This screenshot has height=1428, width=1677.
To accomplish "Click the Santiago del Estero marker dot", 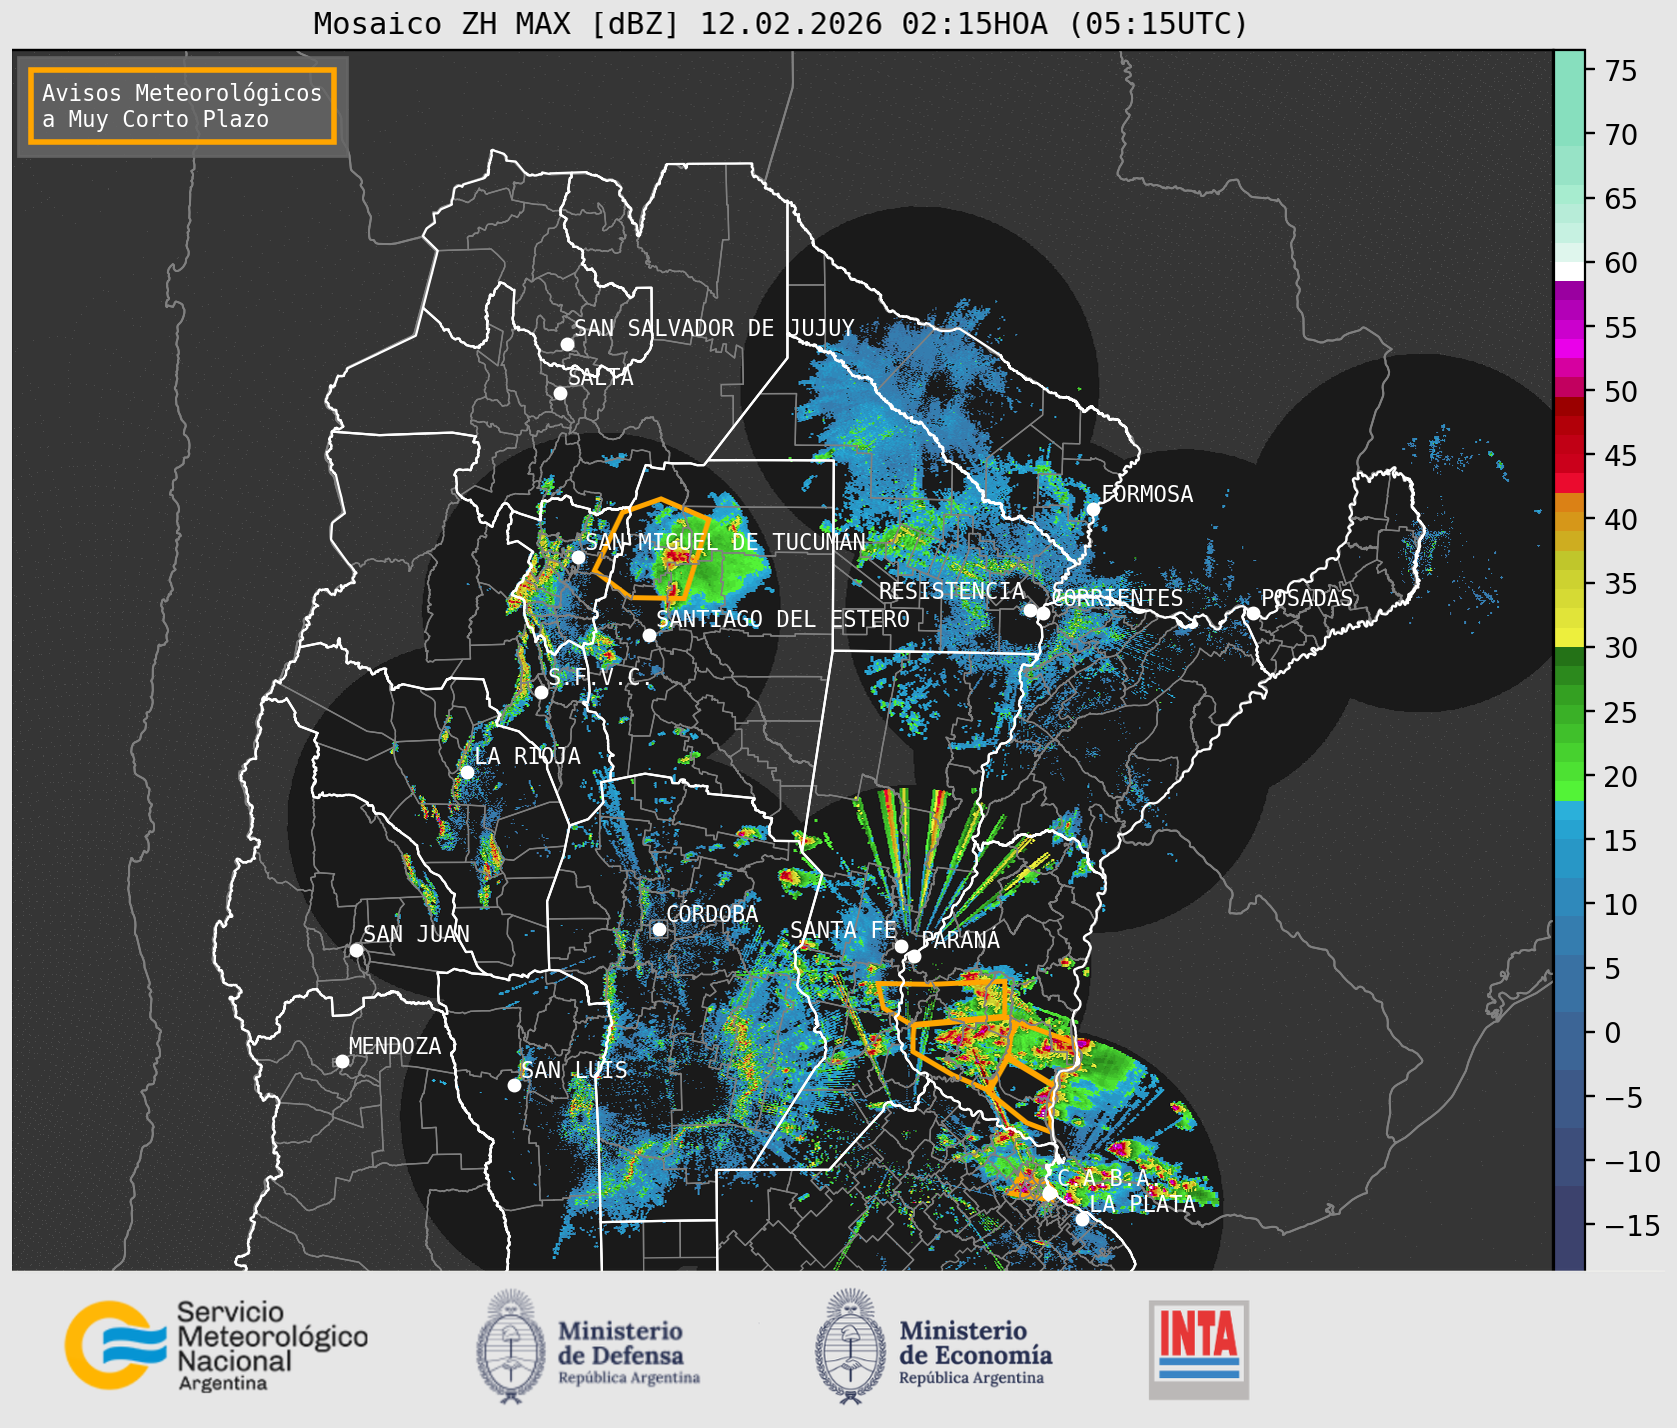I will pos(649,635).
